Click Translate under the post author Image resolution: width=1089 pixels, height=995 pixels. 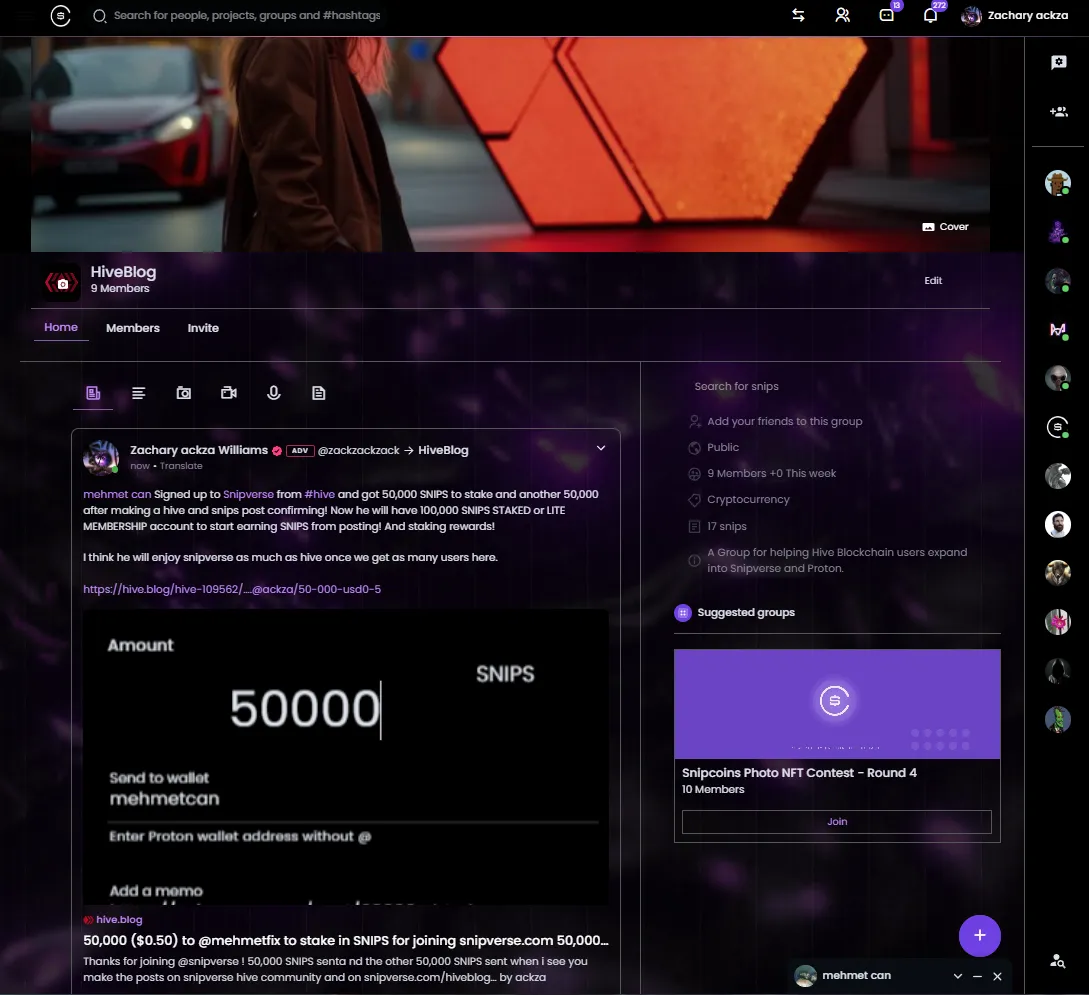click(181, 466)
